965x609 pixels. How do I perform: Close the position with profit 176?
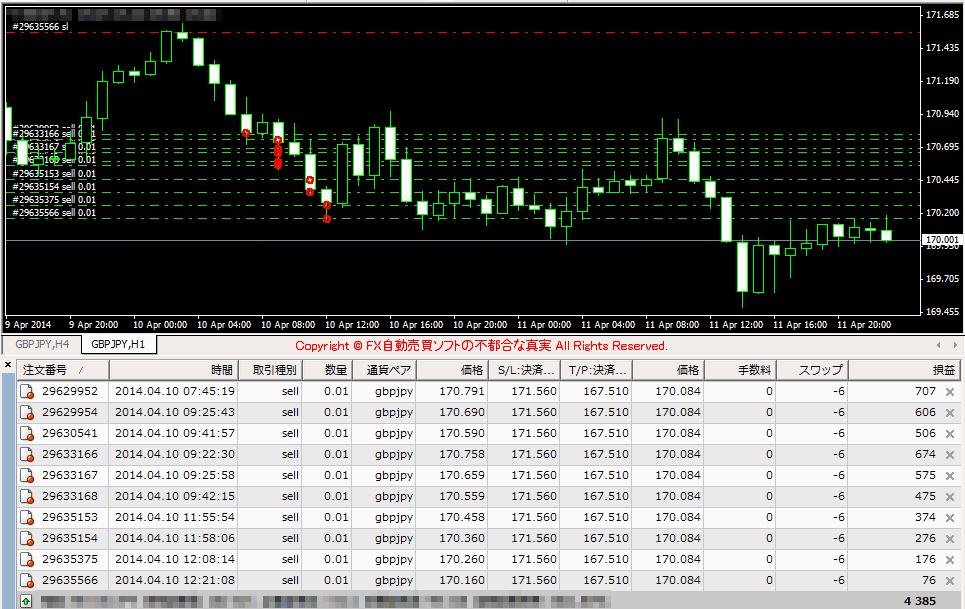coord(950,559)
